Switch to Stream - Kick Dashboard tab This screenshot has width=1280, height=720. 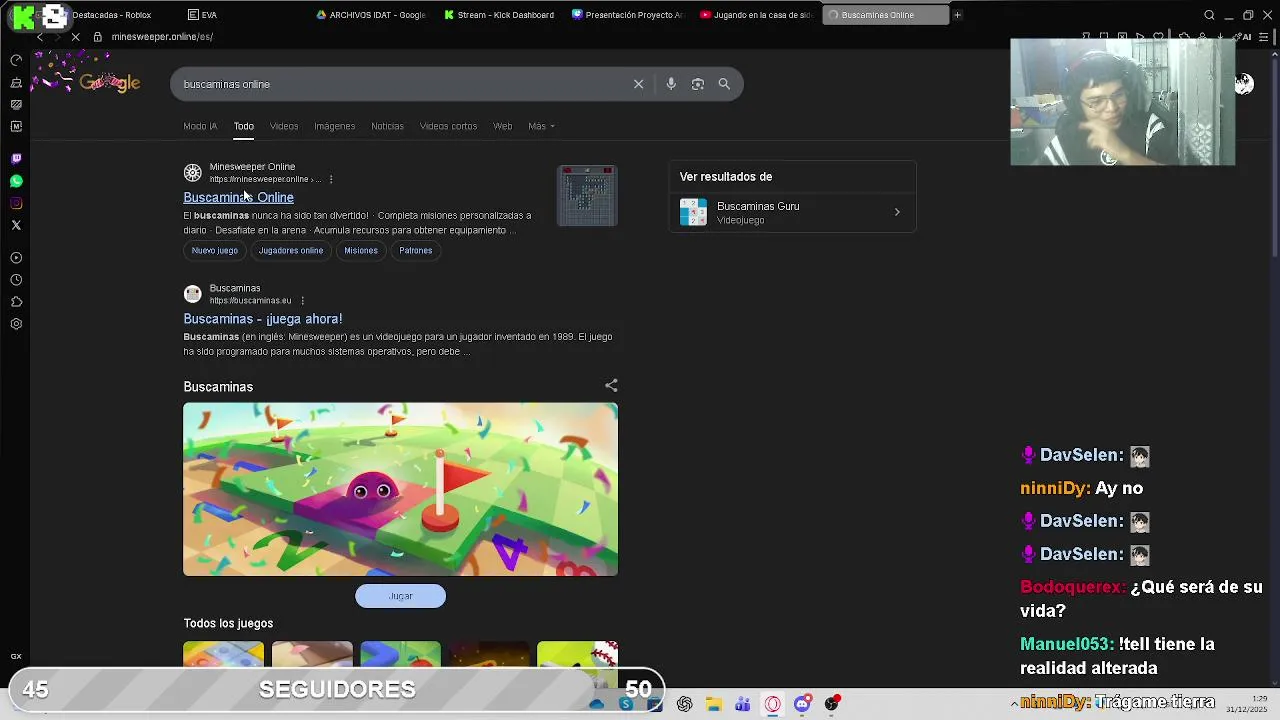click(500, 15)
